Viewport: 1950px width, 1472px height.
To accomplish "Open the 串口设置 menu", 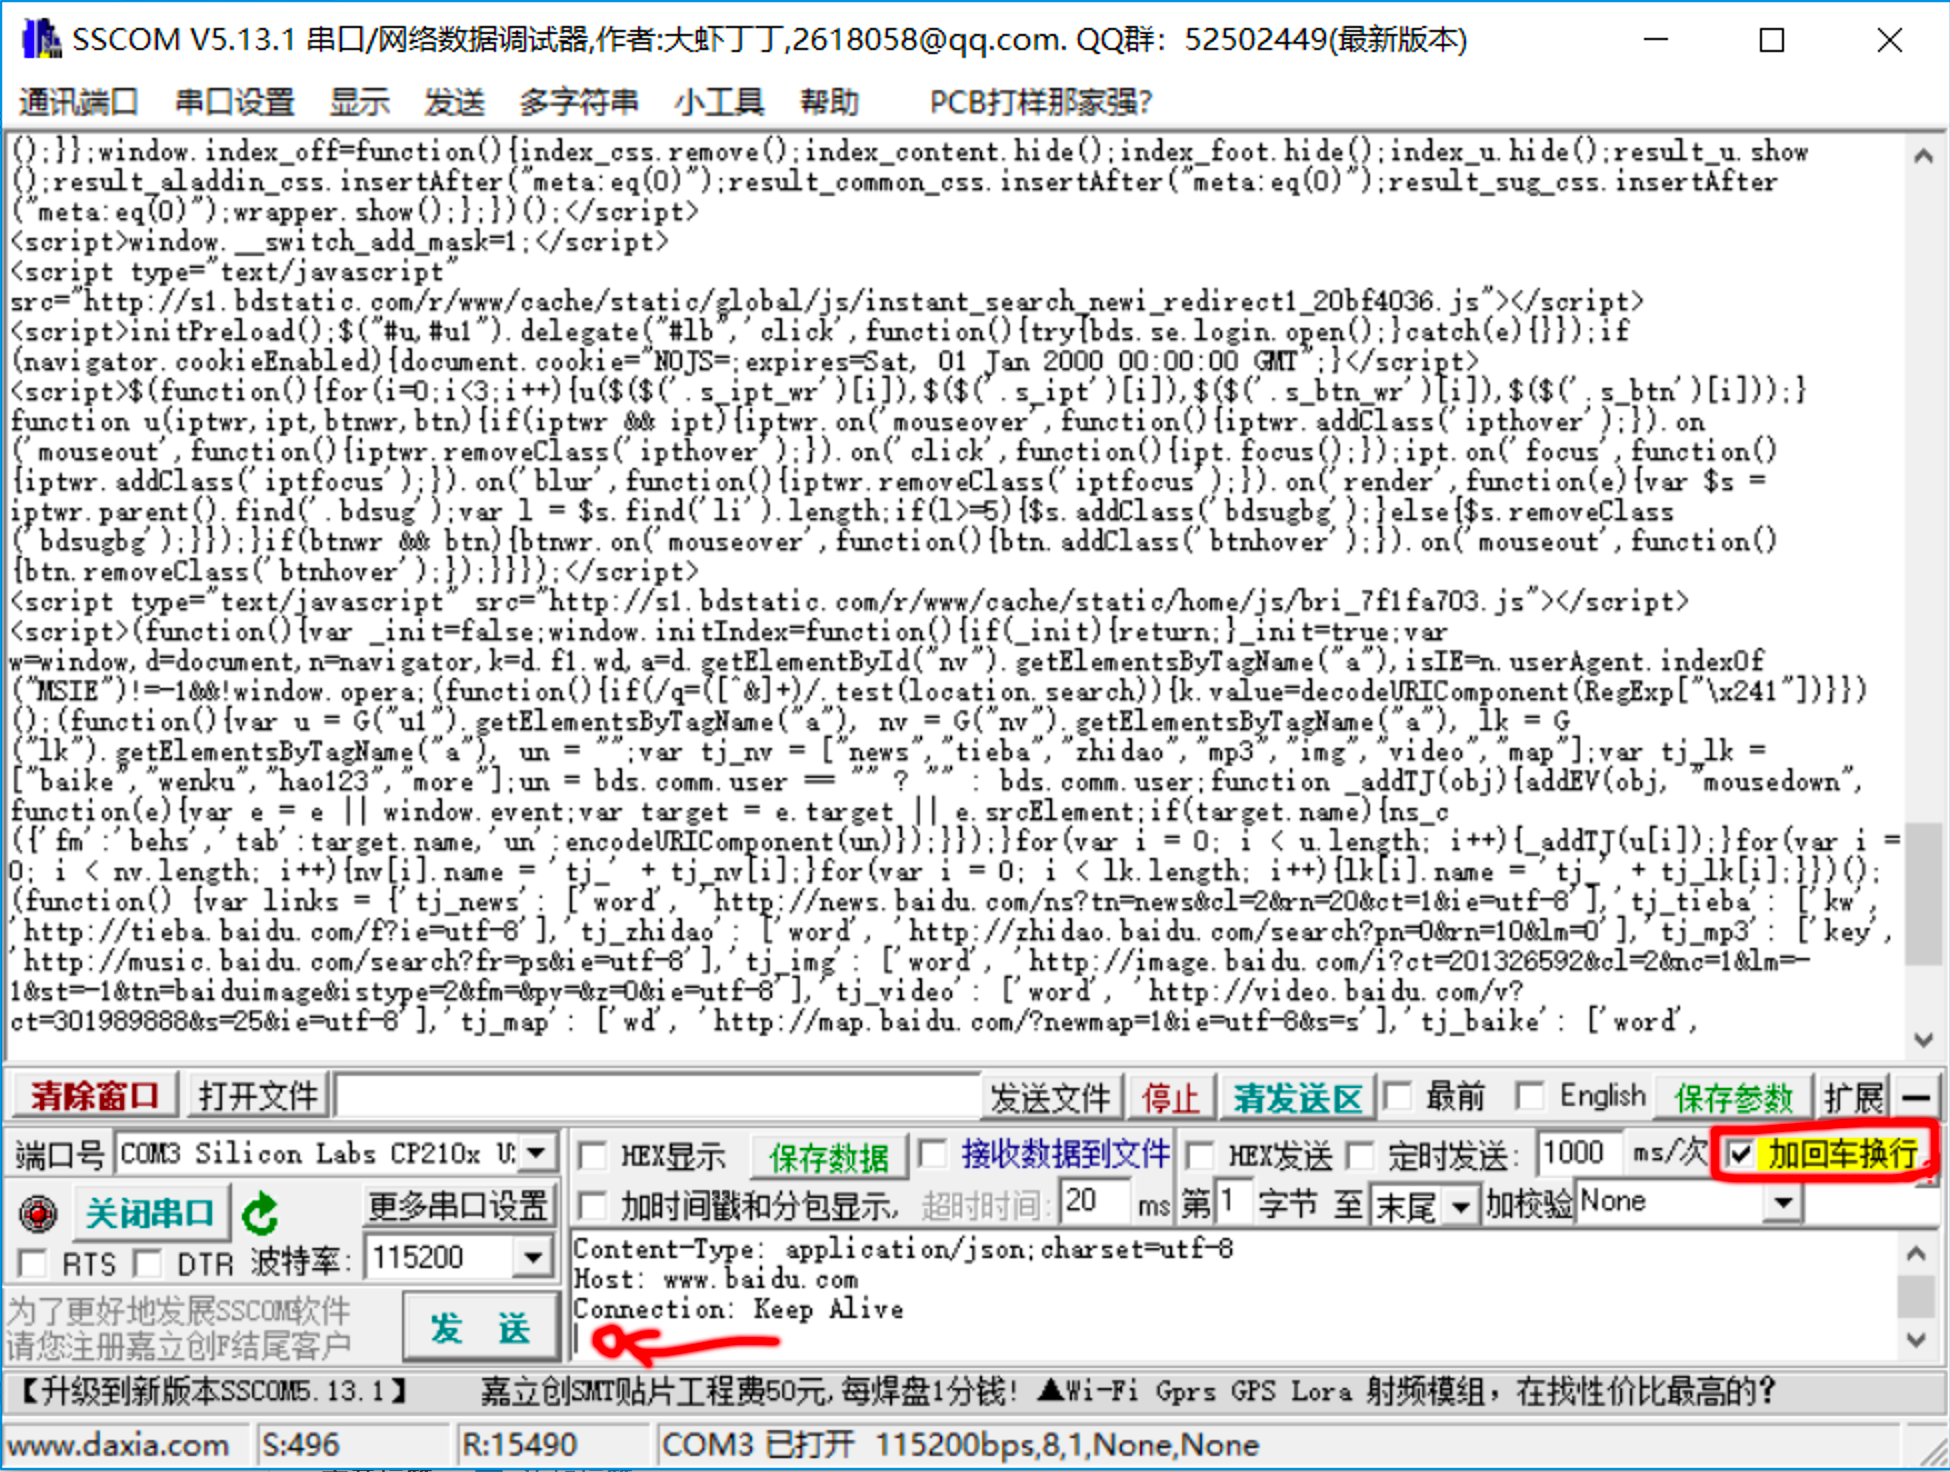I will [x=234, y=102].
